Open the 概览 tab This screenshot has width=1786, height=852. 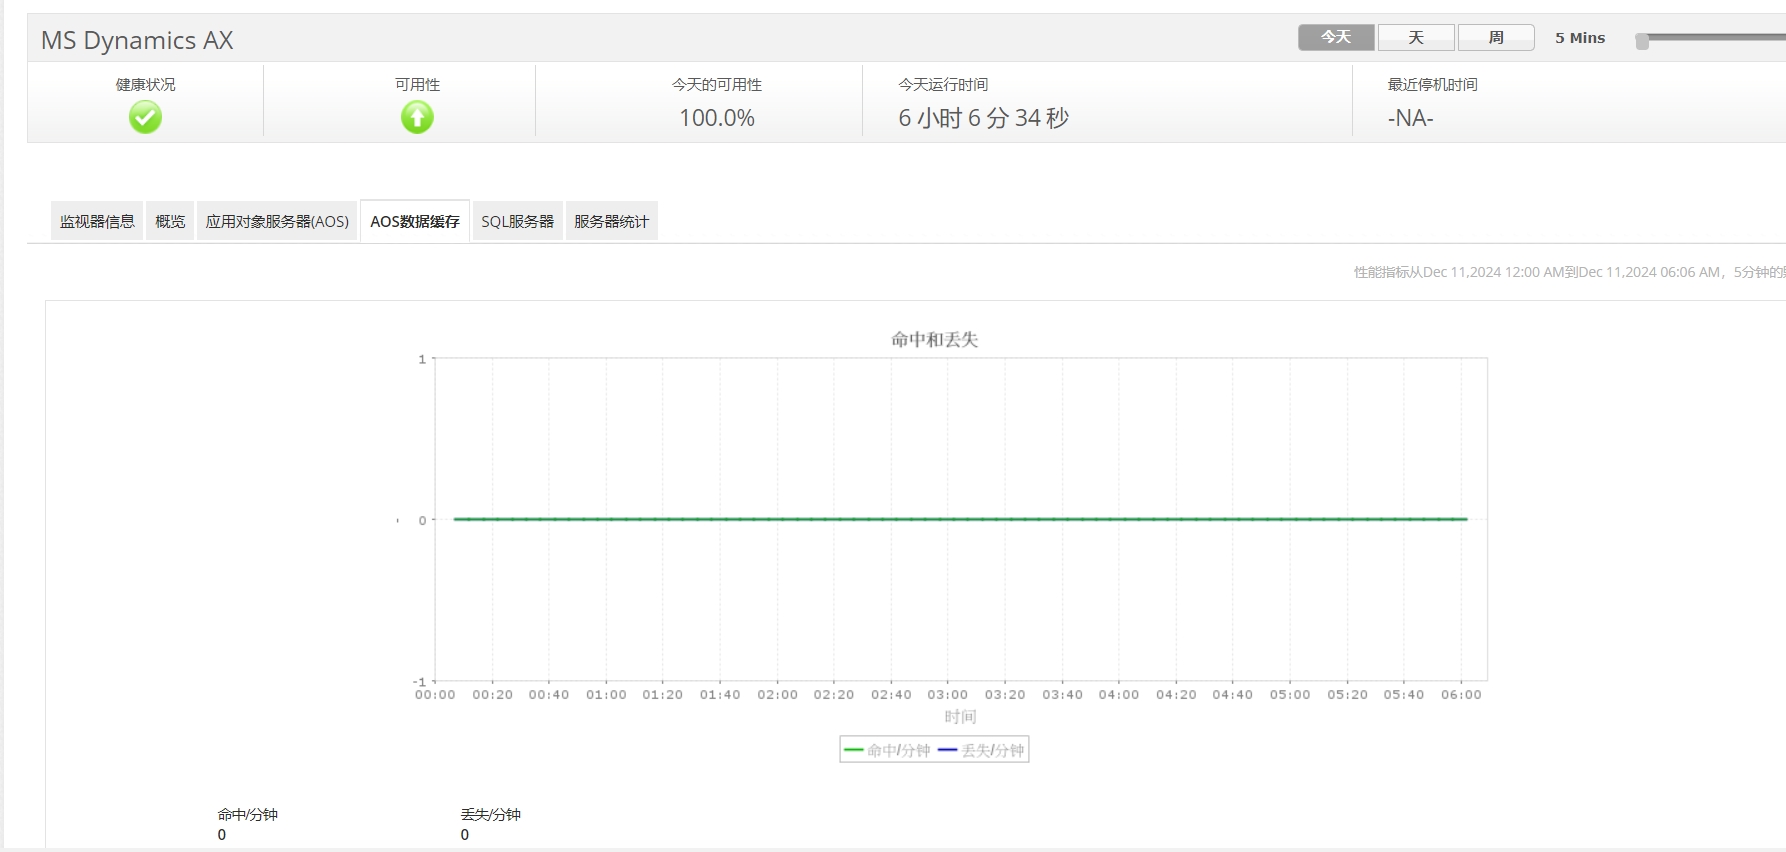(x=170, y=221)
